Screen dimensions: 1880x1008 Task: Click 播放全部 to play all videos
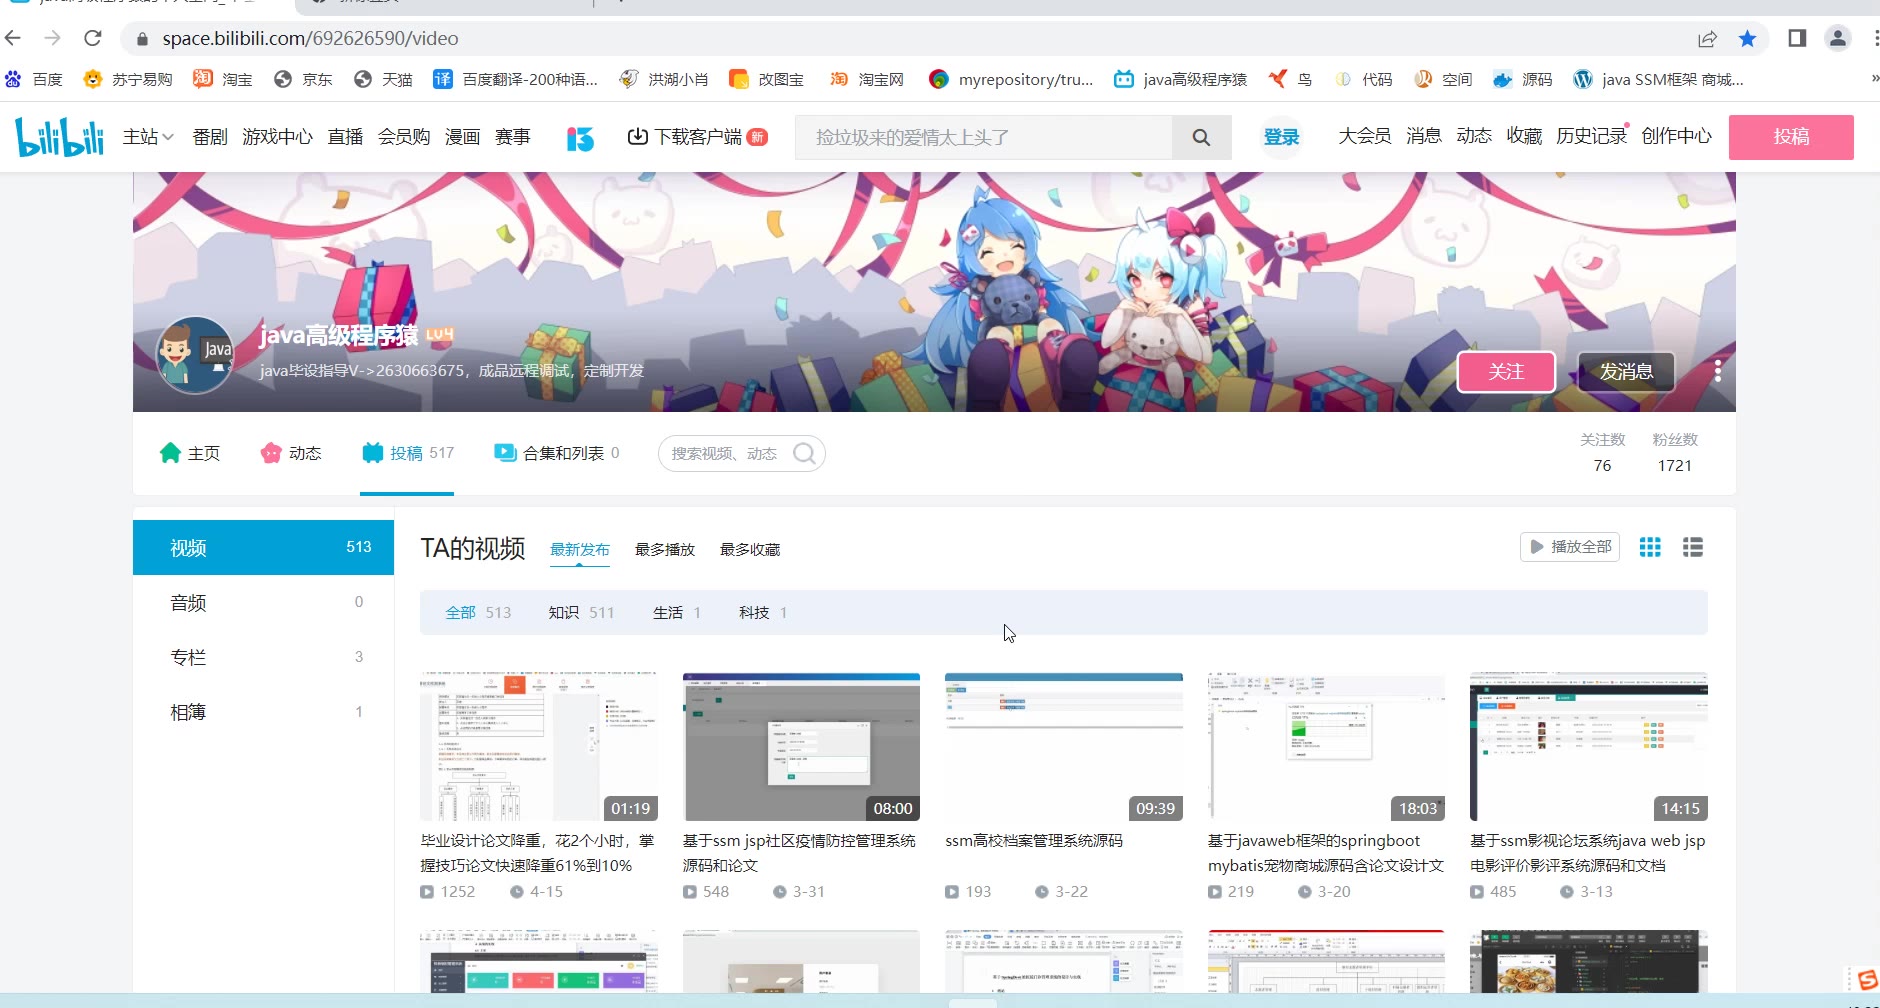(1570, 547)
